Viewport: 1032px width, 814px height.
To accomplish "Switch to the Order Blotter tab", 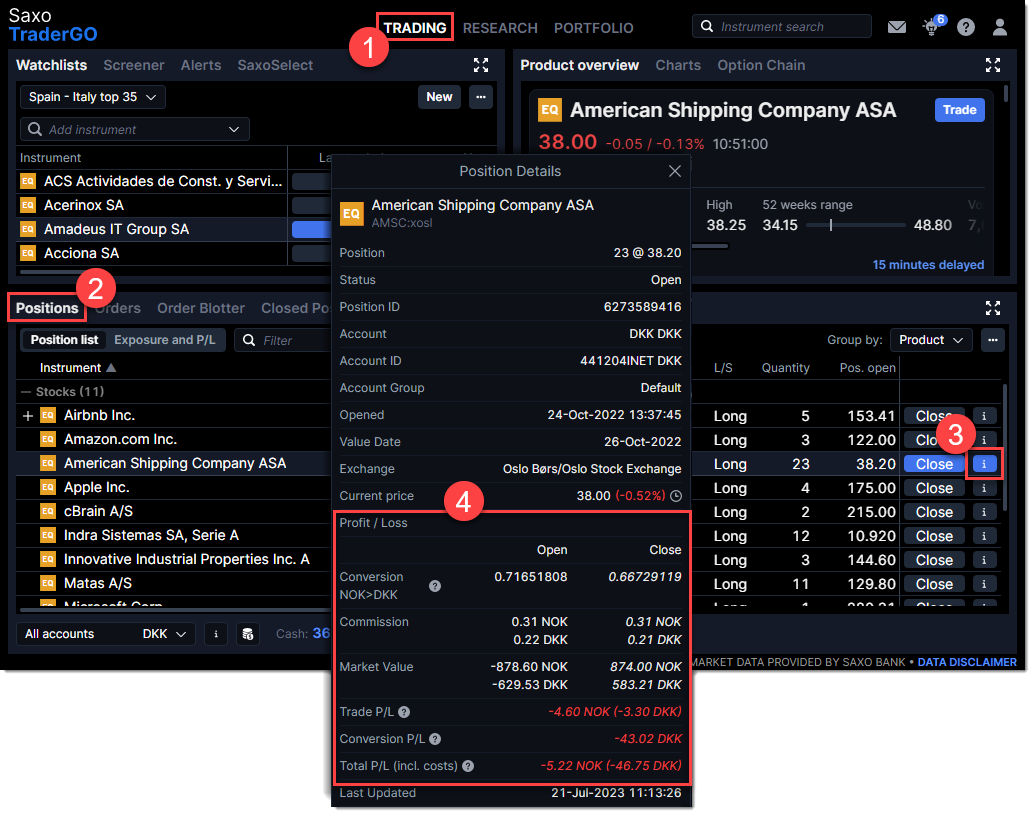I will click(x=201, y=308).
